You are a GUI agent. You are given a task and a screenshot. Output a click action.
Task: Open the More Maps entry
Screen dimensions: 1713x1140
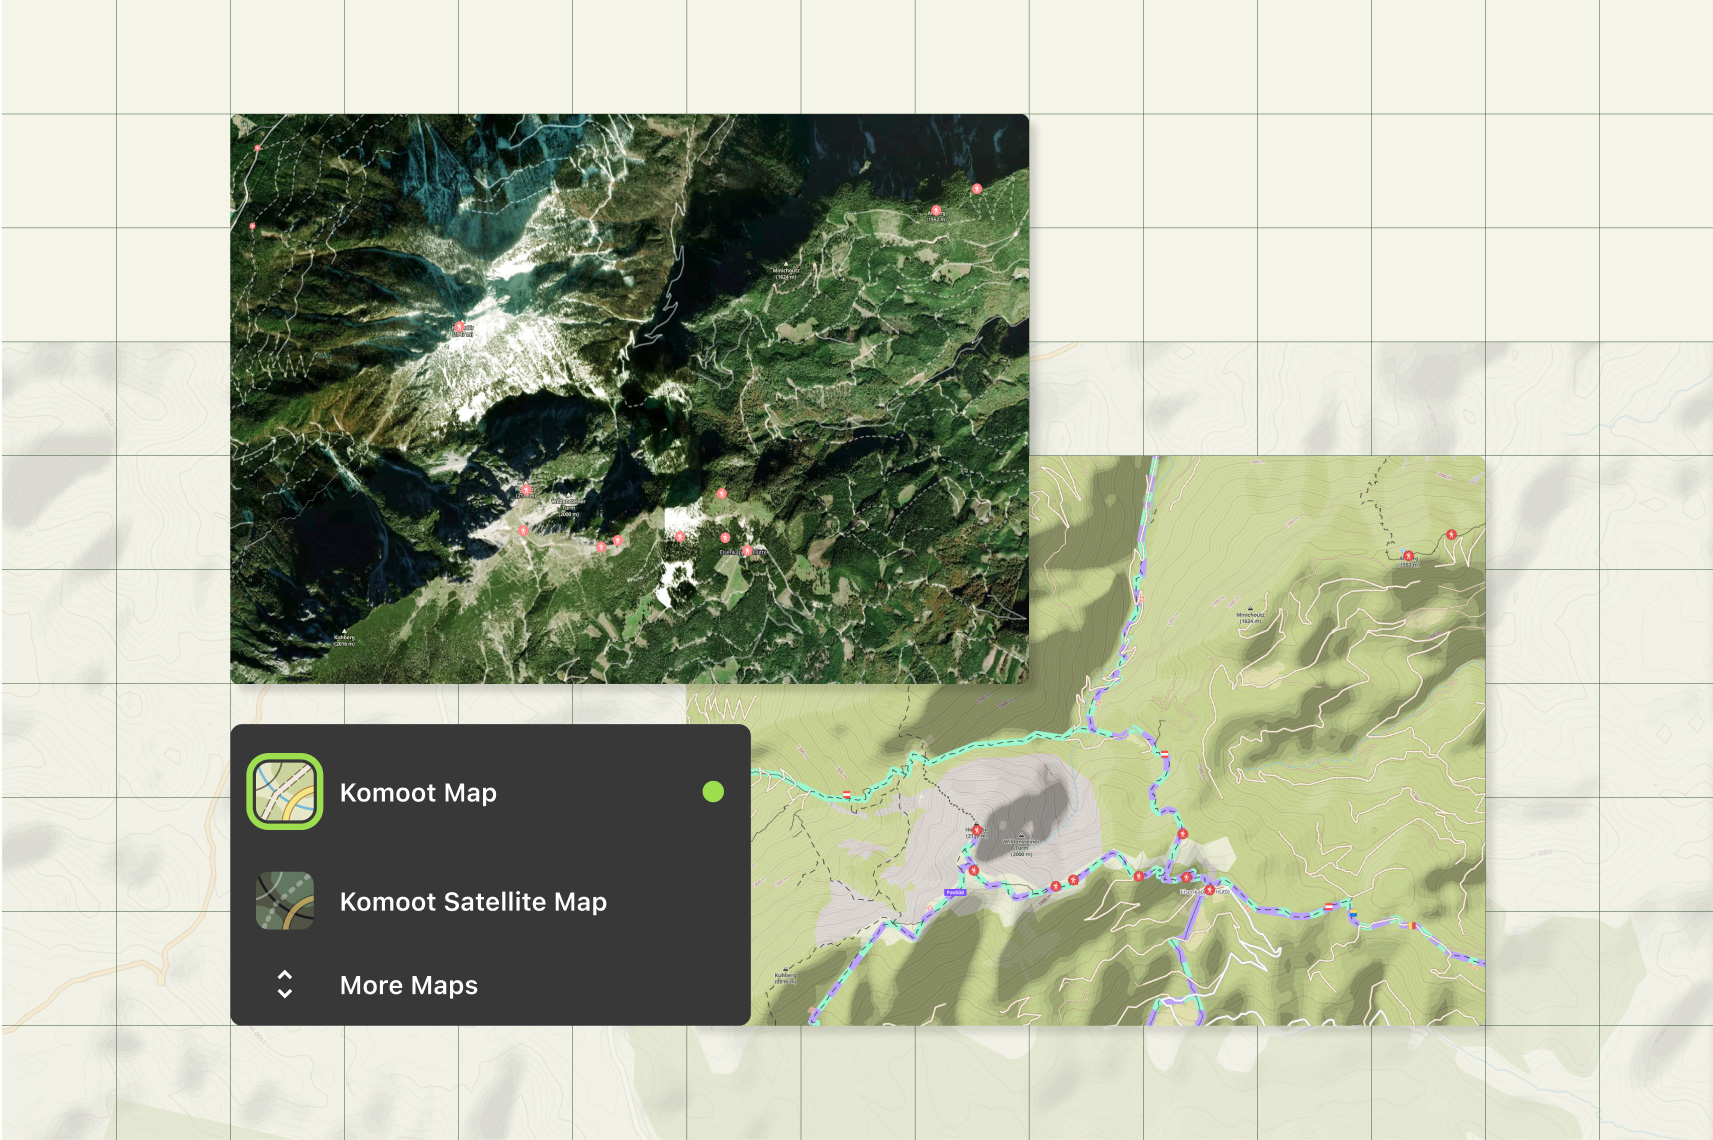point(409,986)
